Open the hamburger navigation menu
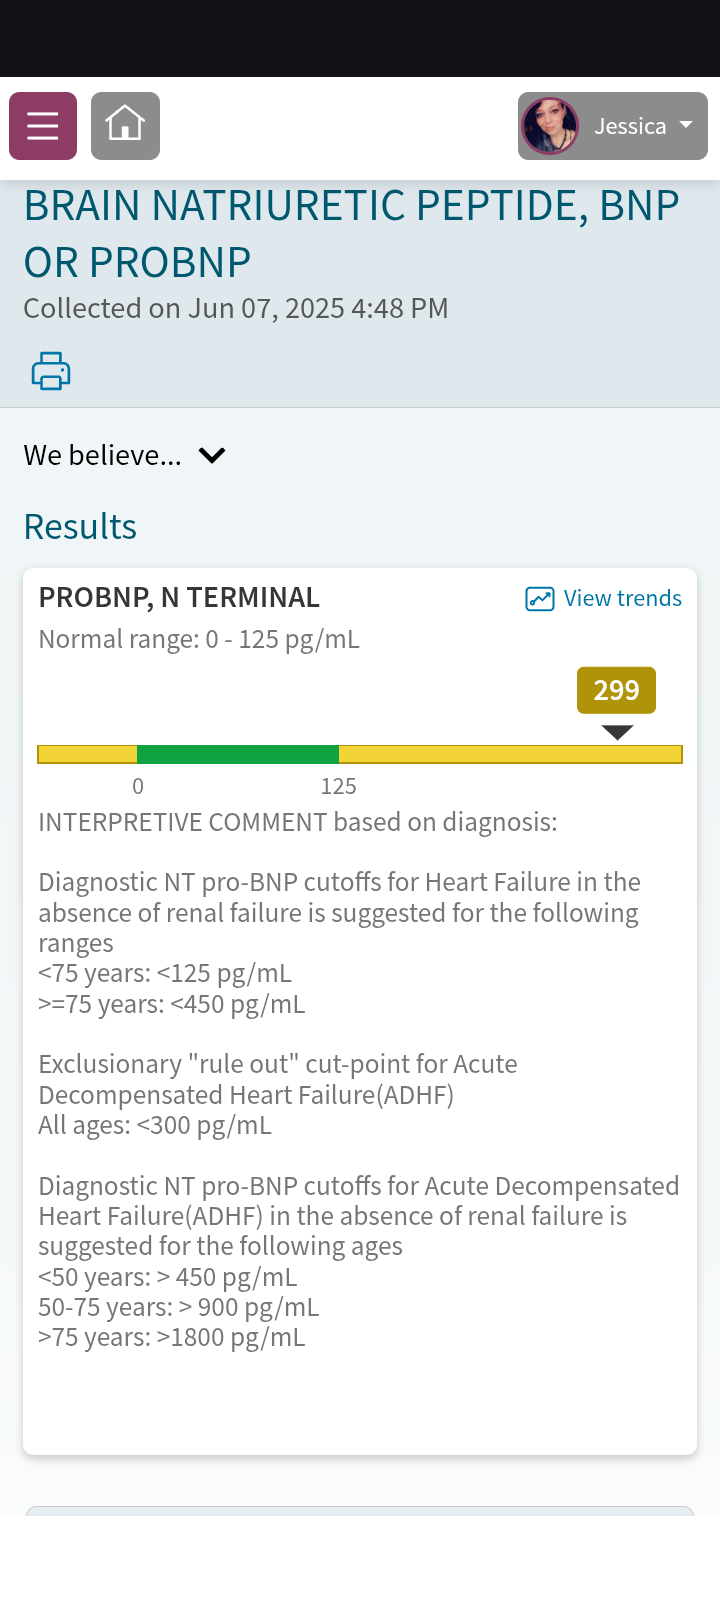The width and height of the screenshot is (720, 1600). coord(43,126)
